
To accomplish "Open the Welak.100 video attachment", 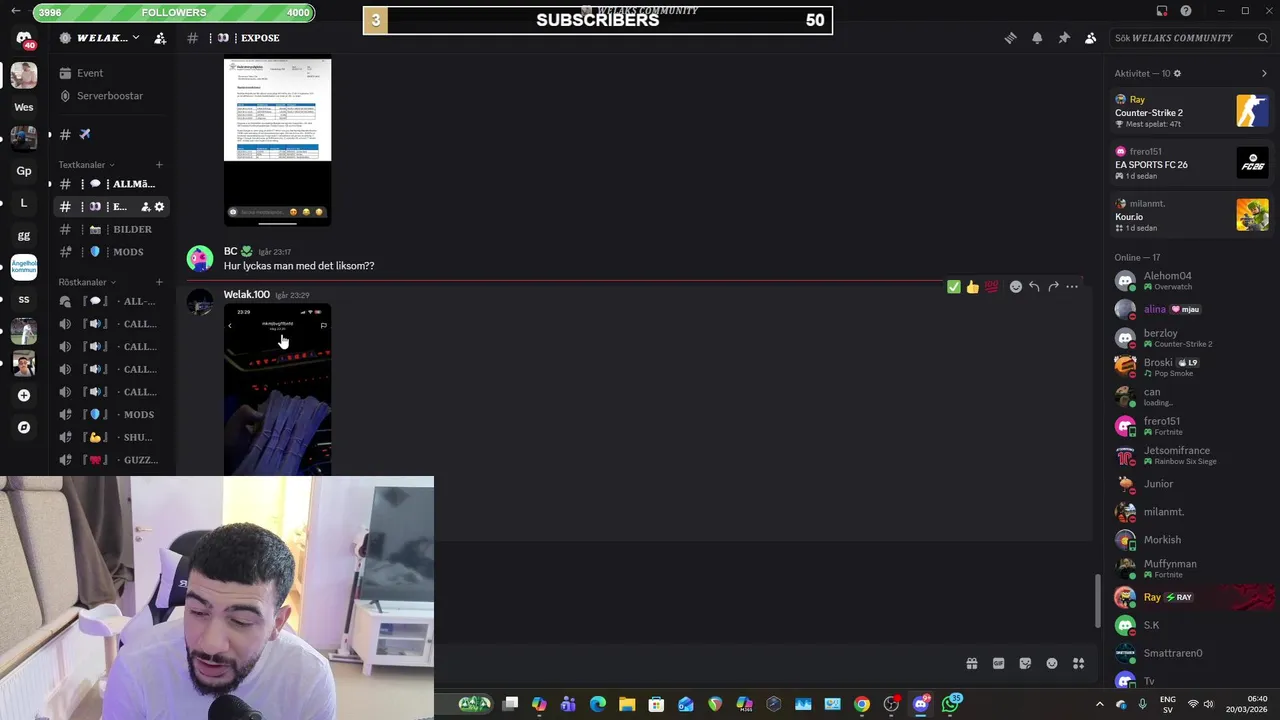I will [x=277, y=390].
